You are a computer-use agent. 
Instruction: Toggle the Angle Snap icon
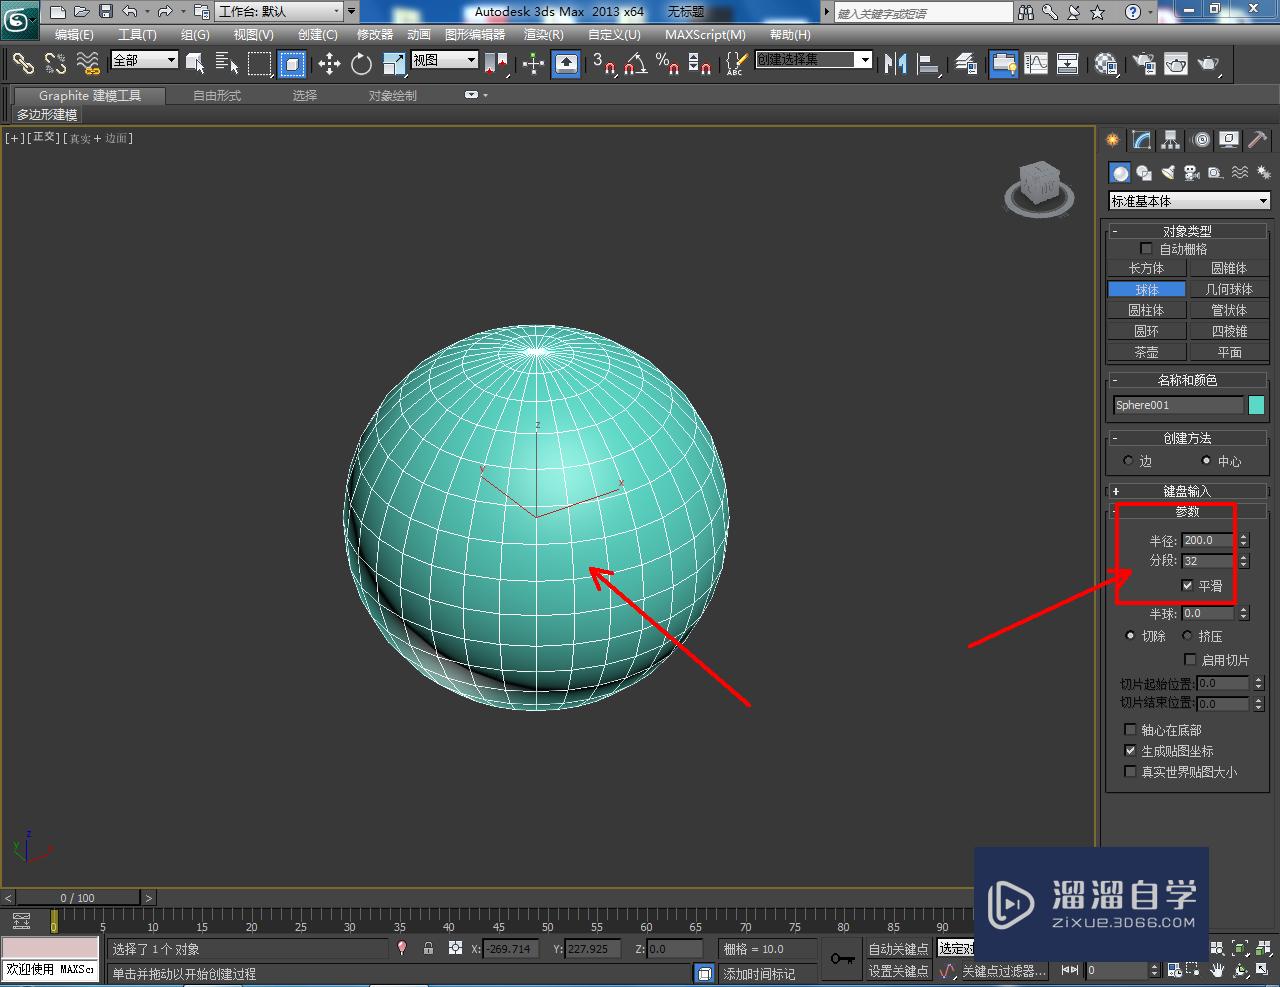point(635,64)
